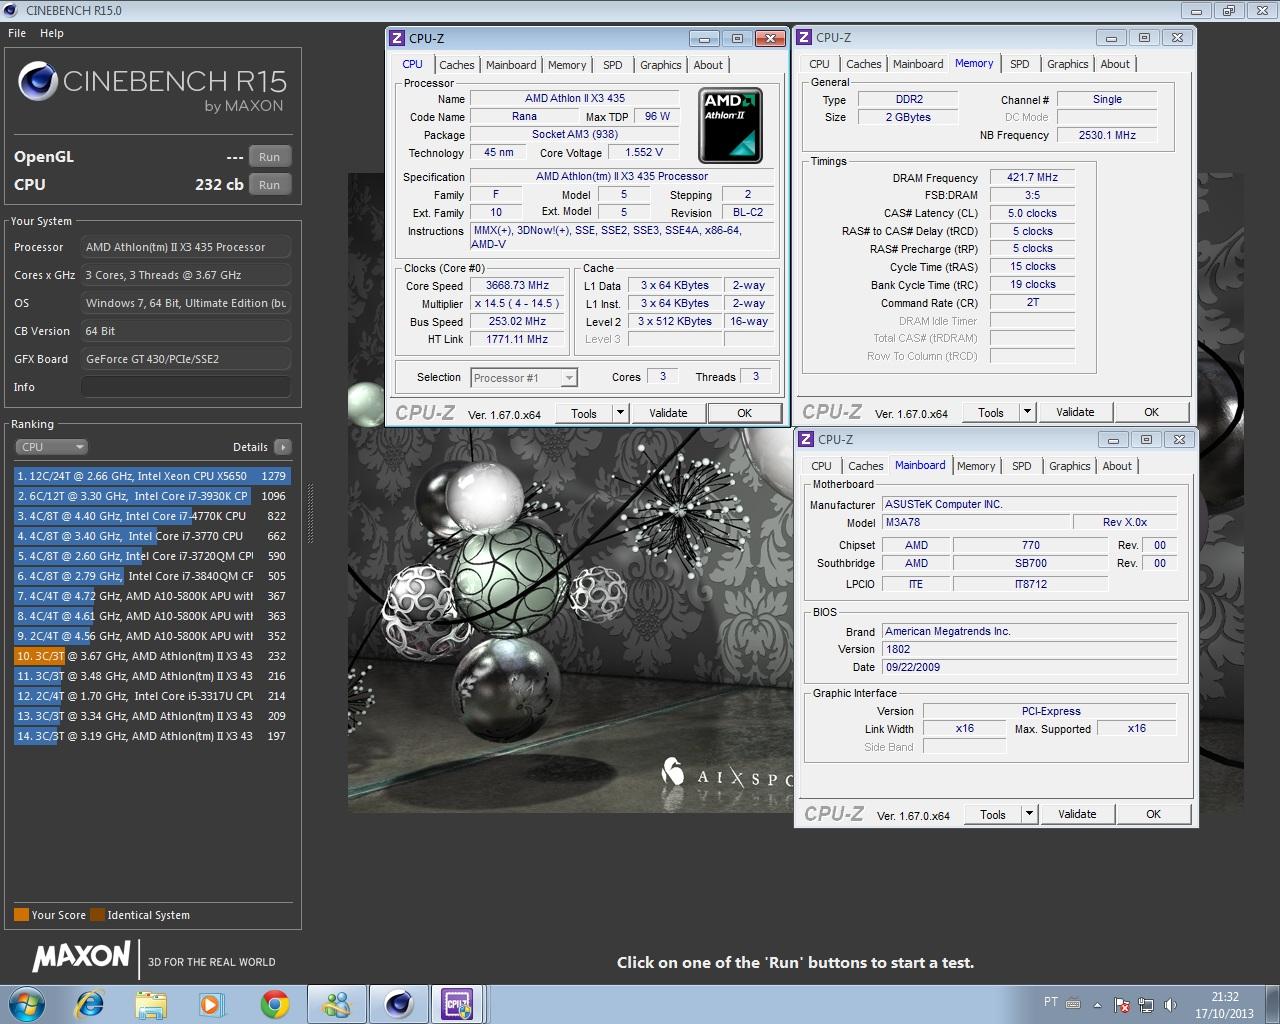Run the OpenGL benchmark
Image resolution: width=1280 pixels, height=1024 pixels.
(x=270, y=157)
